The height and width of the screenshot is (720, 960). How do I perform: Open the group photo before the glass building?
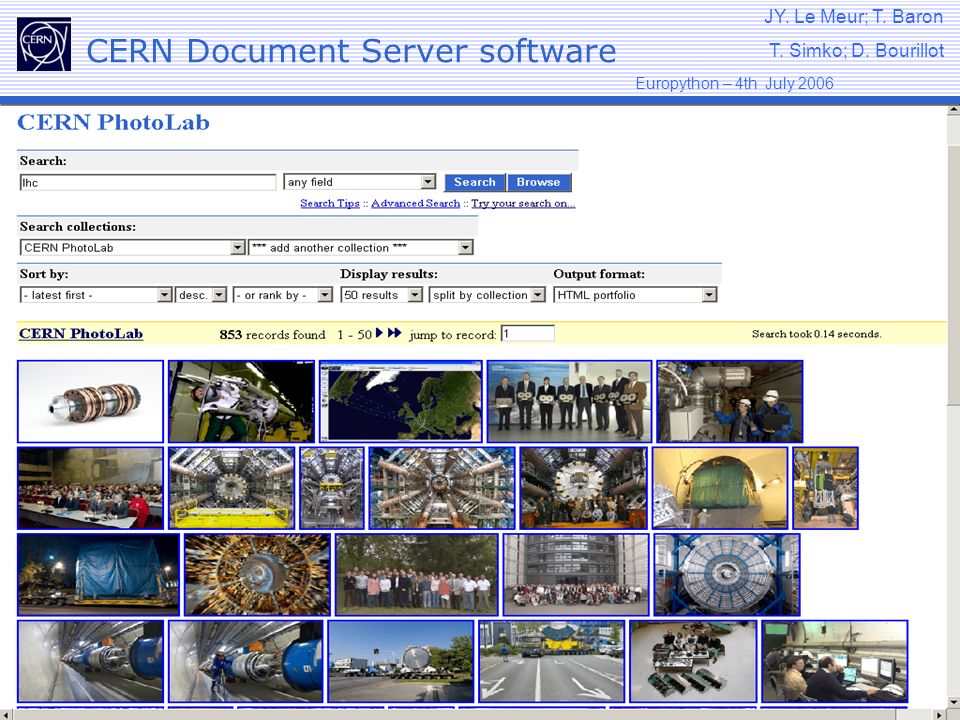coord(576,574)
